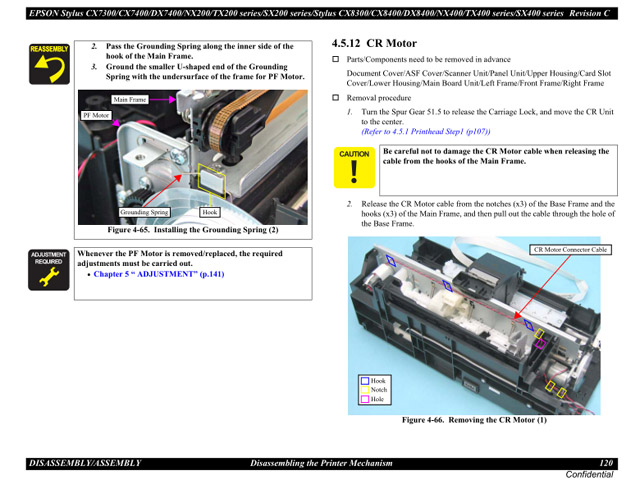Click the page number 120 in footer

(606, 463)
